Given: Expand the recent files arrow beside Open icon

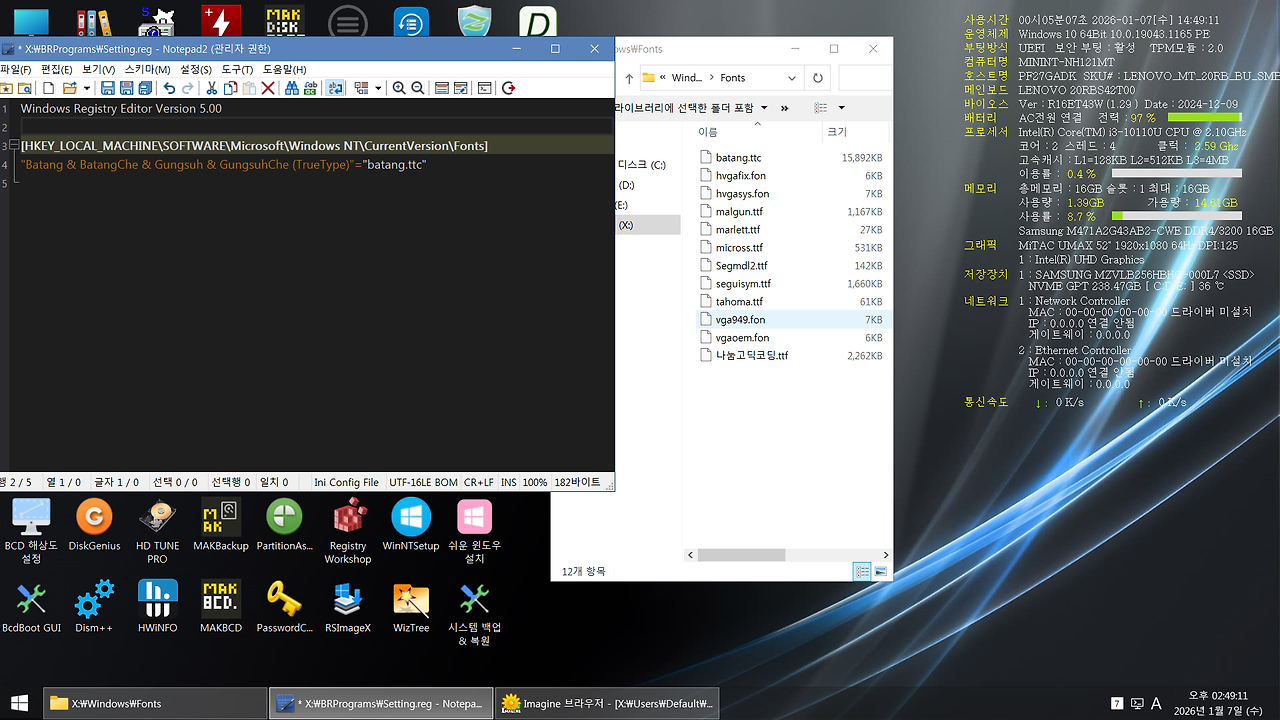Looking at the screenshot, I should click(86, 88).
